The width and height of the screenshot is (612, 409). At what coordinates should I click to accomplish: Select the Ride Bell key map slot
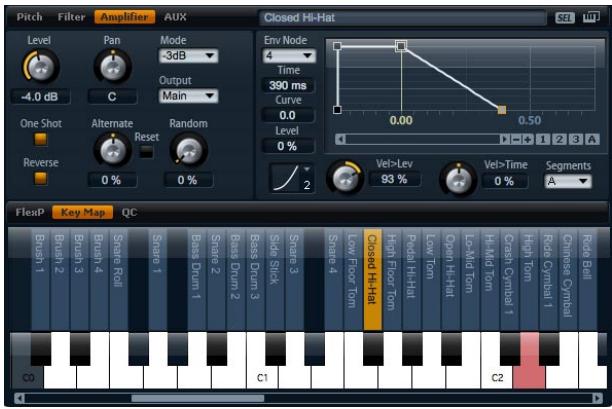coord(587,279)
